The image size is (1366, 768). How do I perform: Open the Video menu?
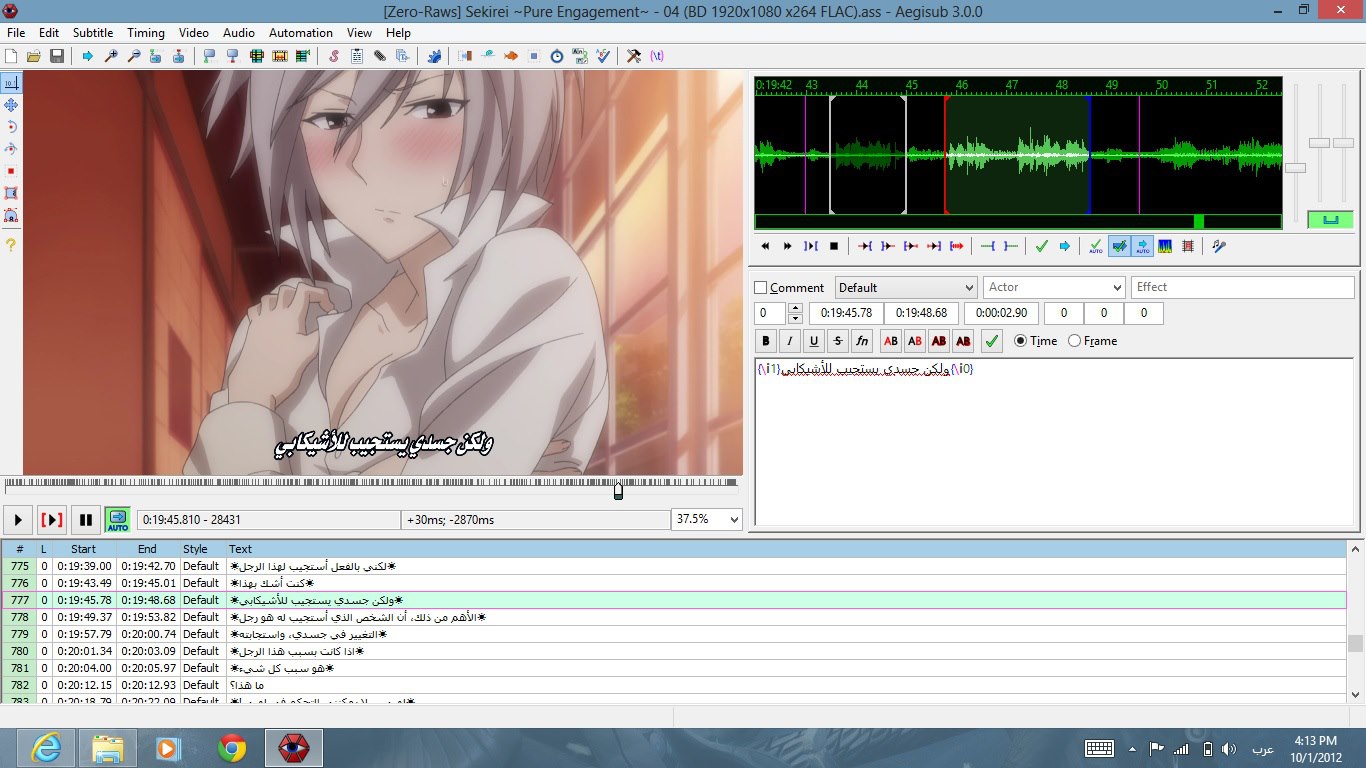(194, 33)
